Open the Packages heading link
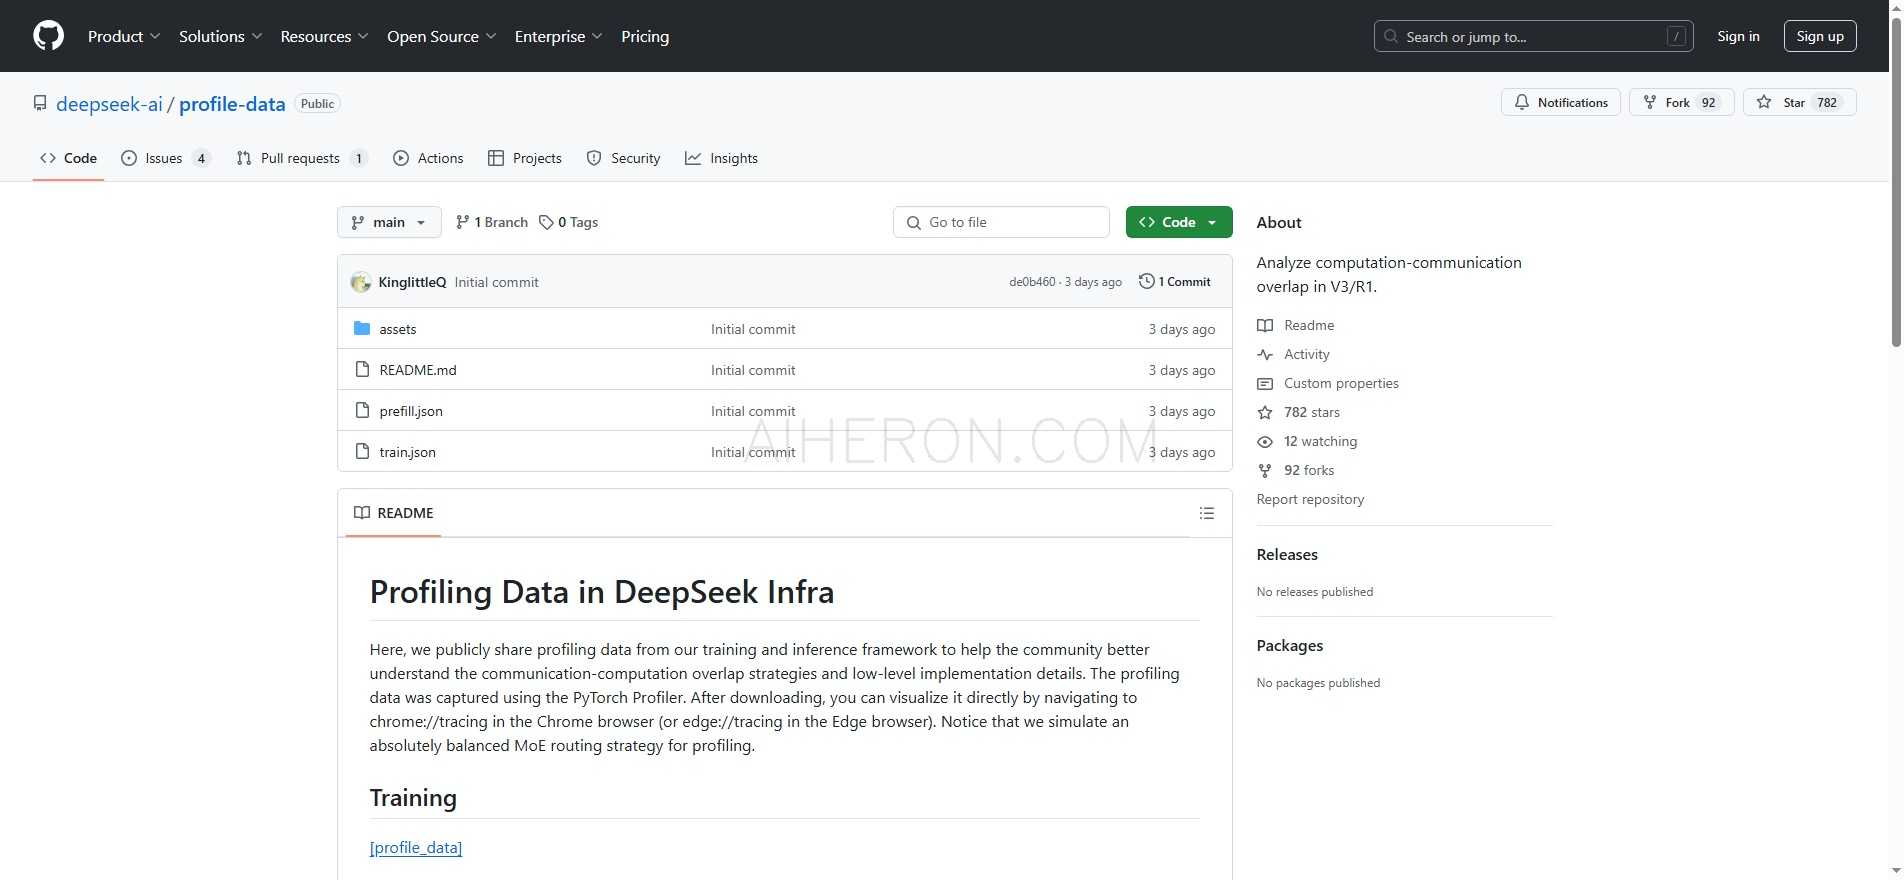This screenshot has height=880, width=1904. tap(1290, 646)
